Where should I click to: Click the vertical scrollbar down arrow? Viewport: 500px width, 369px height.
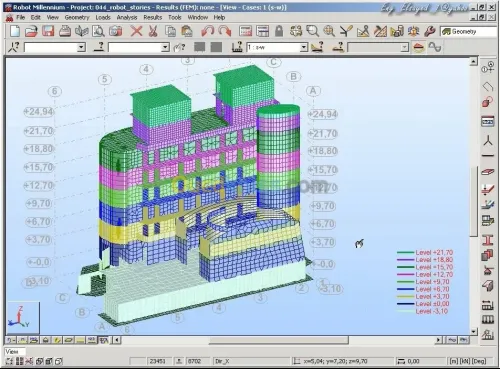pyautogui.click(x=473, y=331)
